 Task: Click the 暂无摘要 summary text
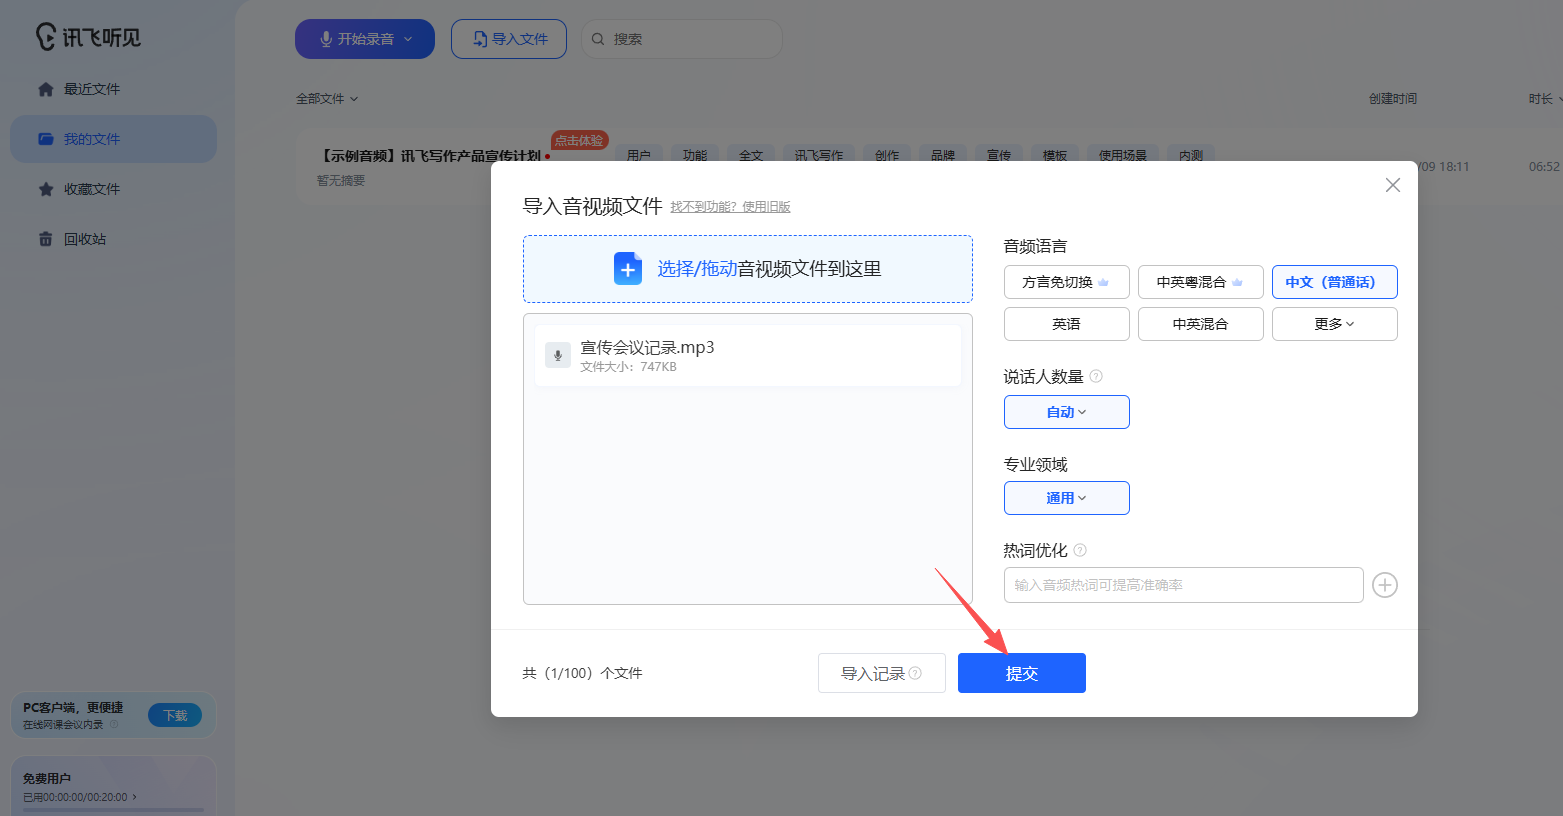(341, 181)
